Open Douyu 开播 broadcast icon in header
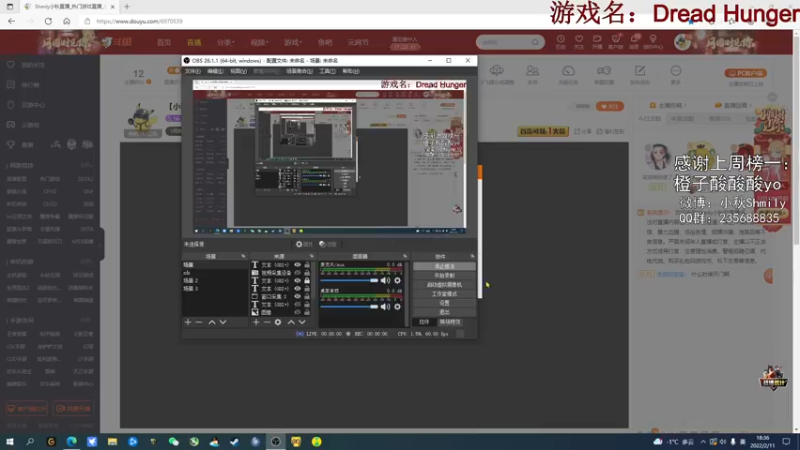The width and height of the screenshot is (800, 450). (x=597, y=42)
